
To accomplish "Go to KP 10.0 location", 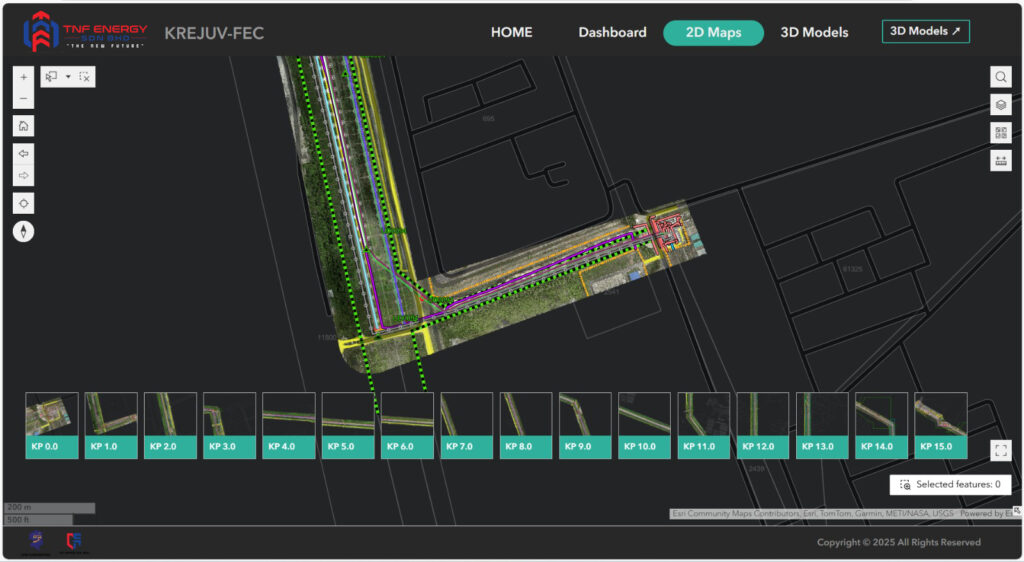I will [645, 426].
